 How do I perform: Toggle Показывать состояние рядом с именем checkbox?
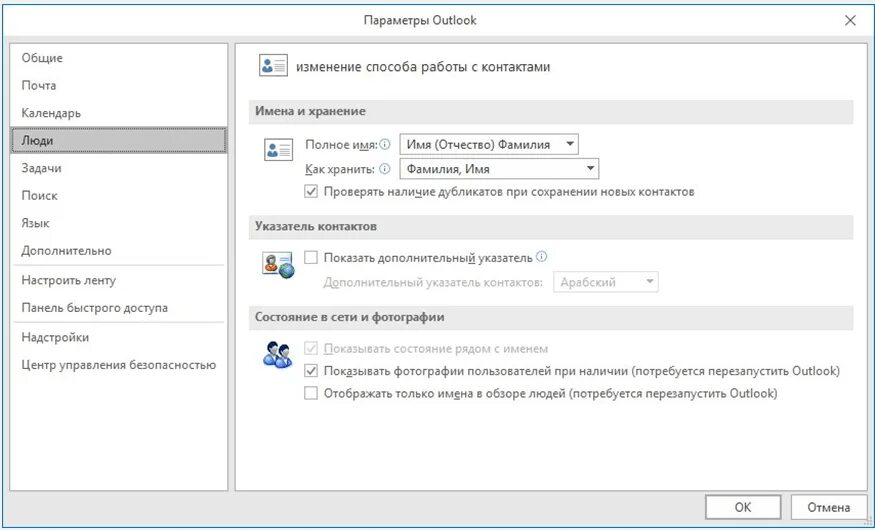point(311,349)
